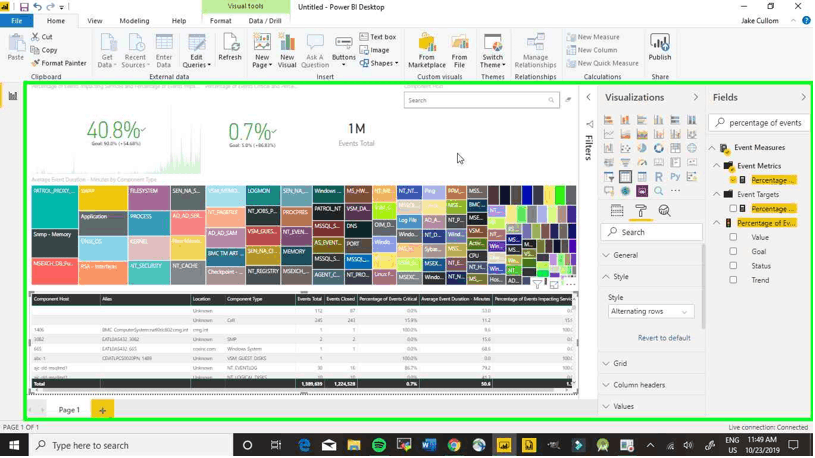Screen dimensions: 815x458
Task: Select the Stacked bar chart visualization
Action: pos(608,120)
